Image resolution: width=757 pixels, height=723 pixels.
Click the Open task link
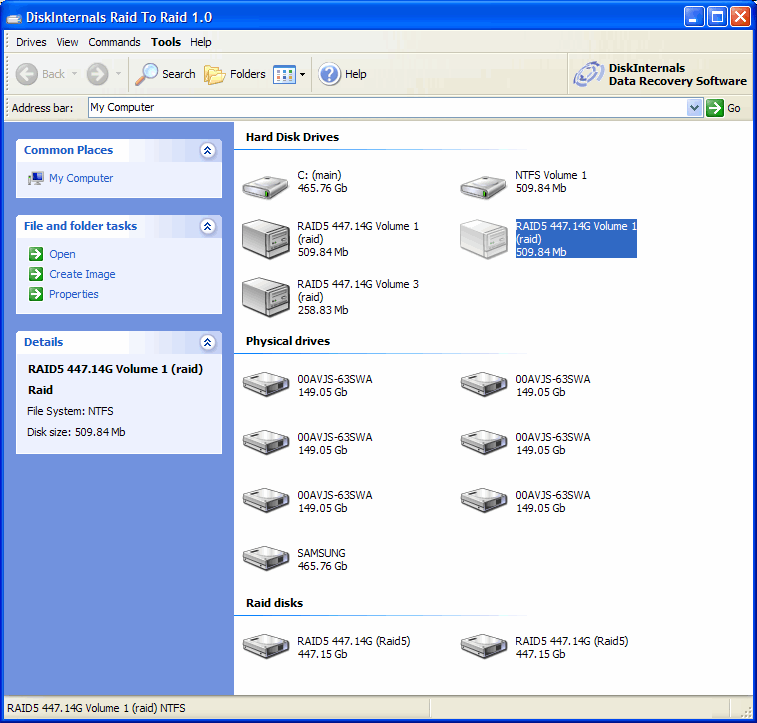(x=62, y=254)
